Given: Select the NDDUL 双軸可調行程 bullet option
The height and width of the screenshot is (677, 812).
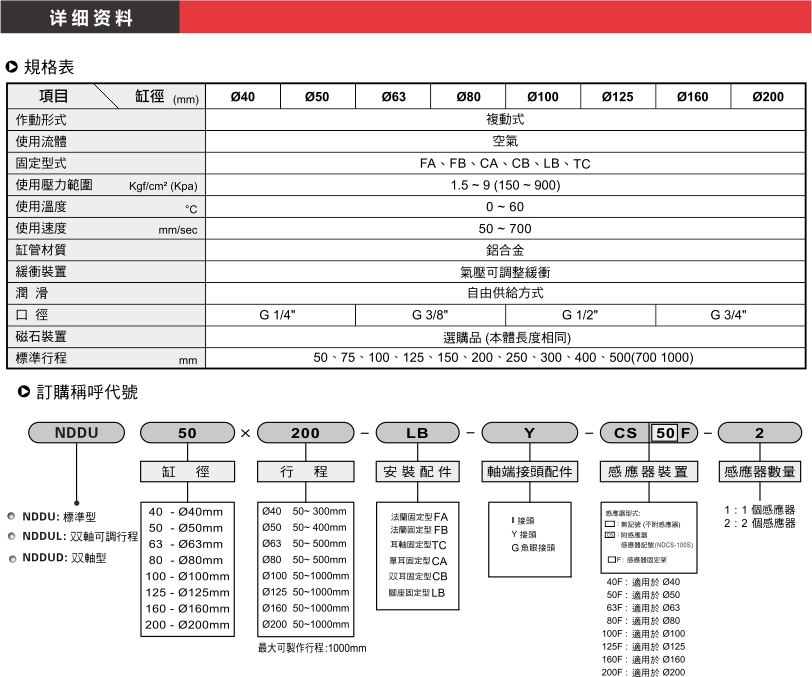Looking at the screenshot, I should [x=11, y=536].
